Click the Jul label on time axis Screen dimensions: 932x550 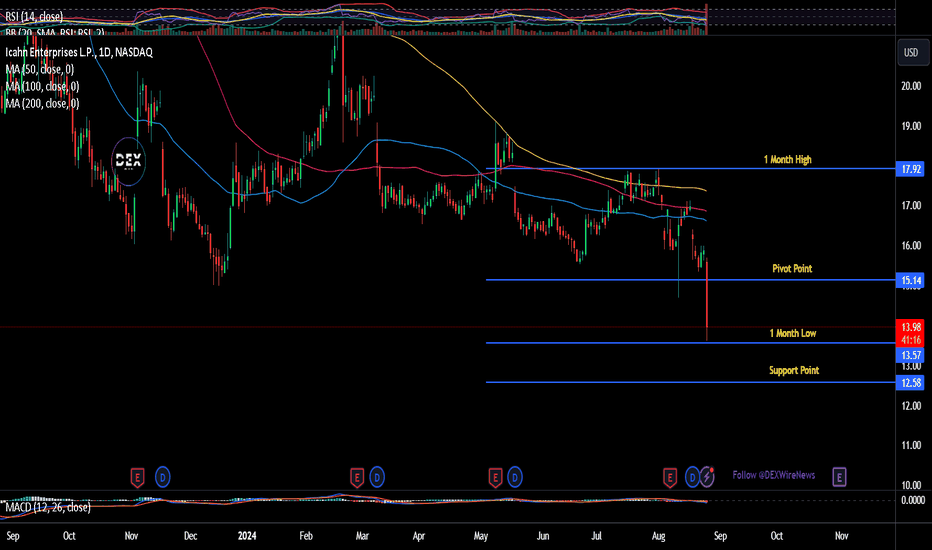point(596,536)
